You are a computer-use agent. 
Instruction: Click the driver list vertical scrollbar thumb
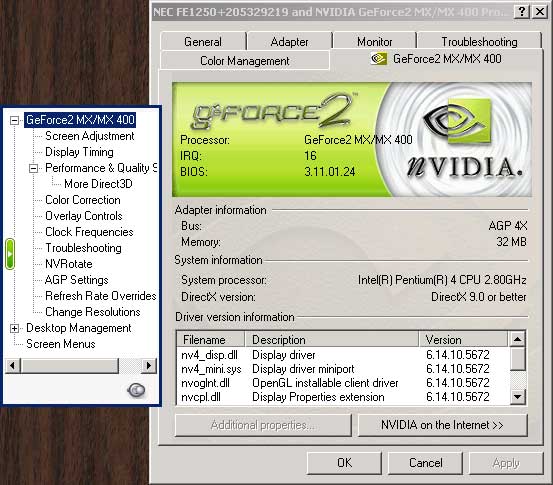point(517,359)
